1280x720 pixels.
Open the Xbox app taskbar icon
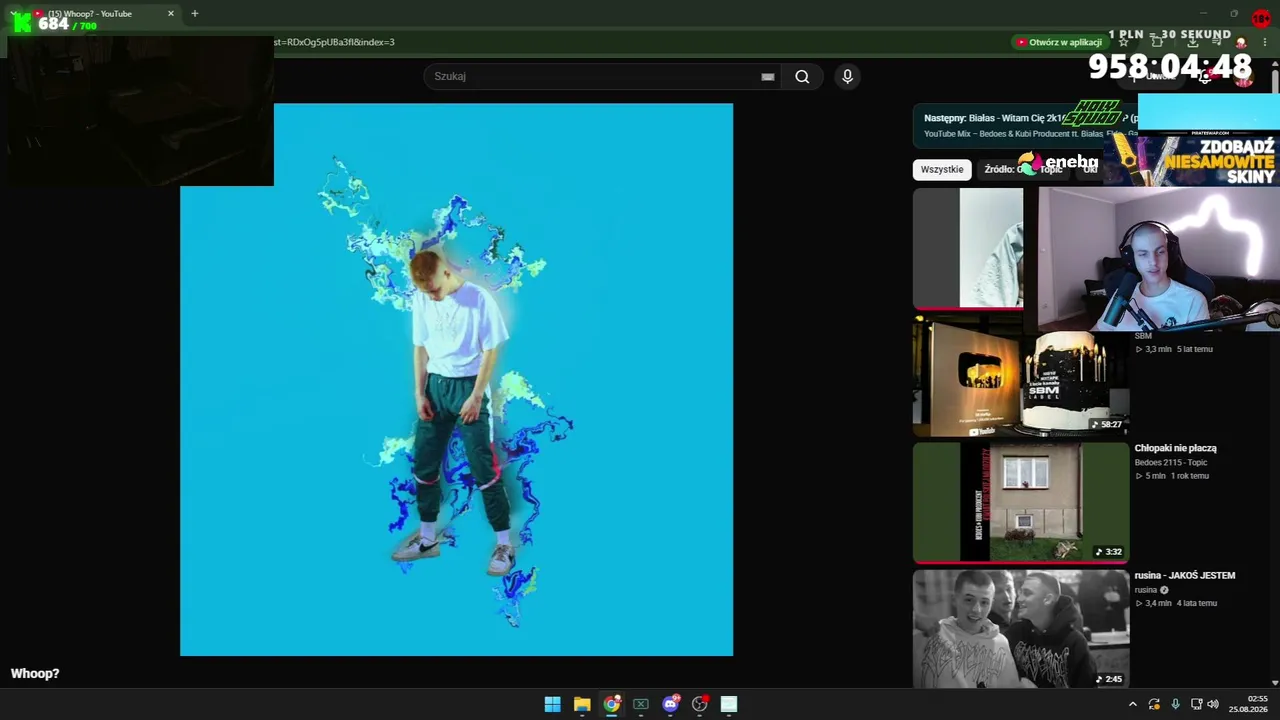tap(641, 704)
